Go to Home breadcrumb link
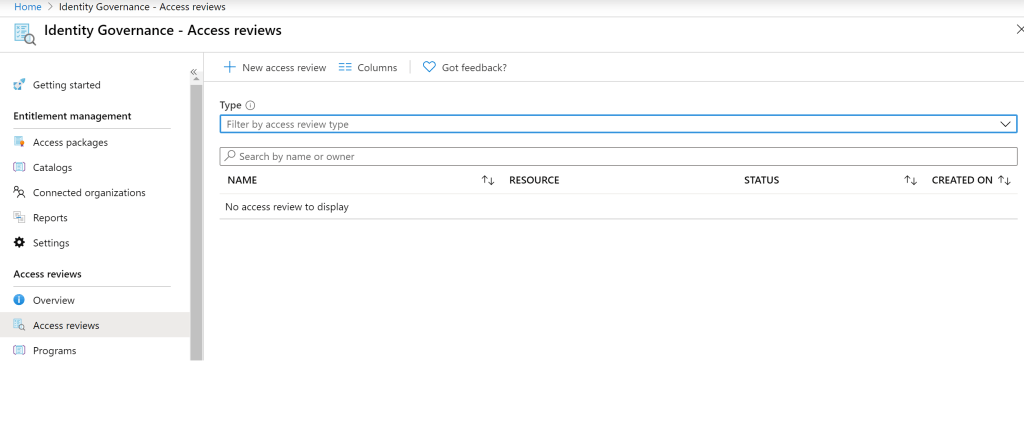The width and height of the screenshot is (1024, 430). 27,7
